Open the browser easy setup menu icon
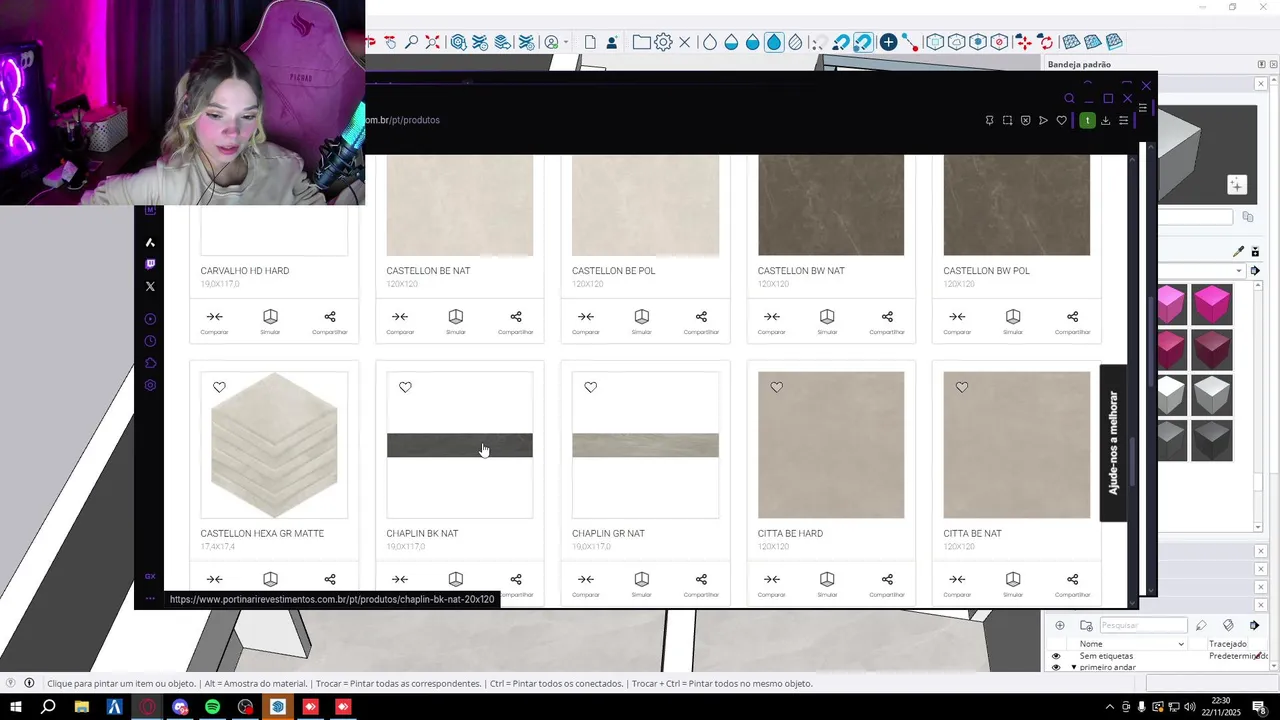Viewport: 1280px width, 720px height. point(1123,120)
